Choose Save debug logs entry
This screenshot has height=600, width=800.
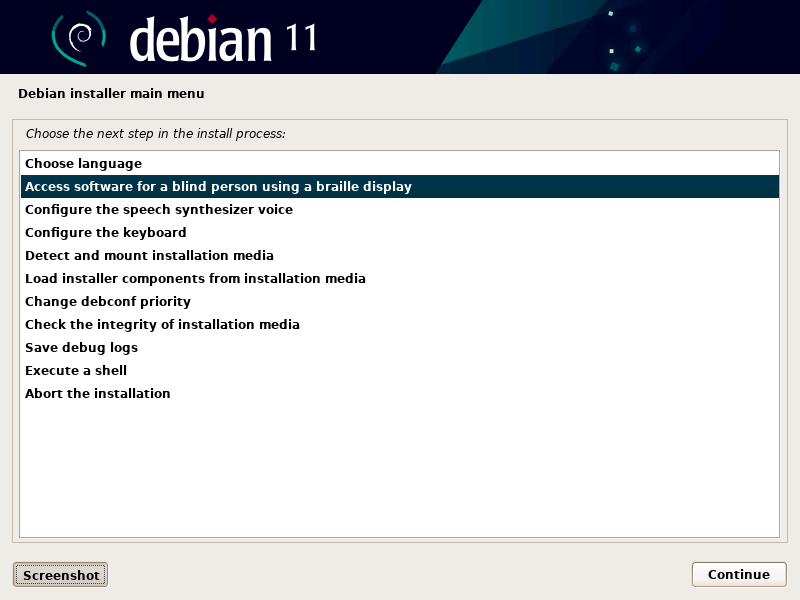pos(399,347)
